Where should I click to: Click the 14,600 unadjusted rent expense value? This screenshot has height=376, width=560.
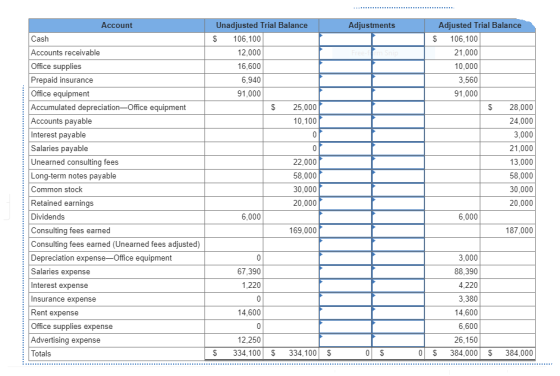point(249,313)
